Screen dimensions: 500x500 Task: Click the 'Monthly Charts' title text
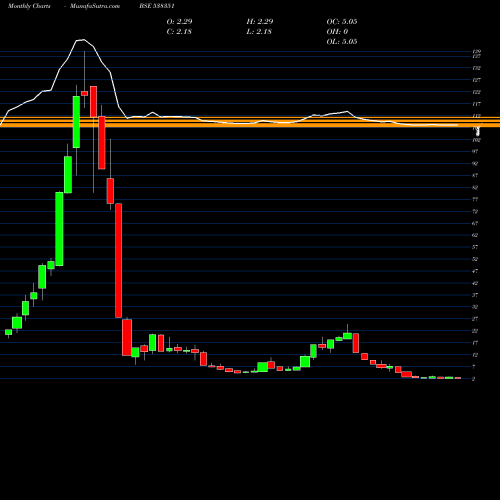[x=29, y=6]
